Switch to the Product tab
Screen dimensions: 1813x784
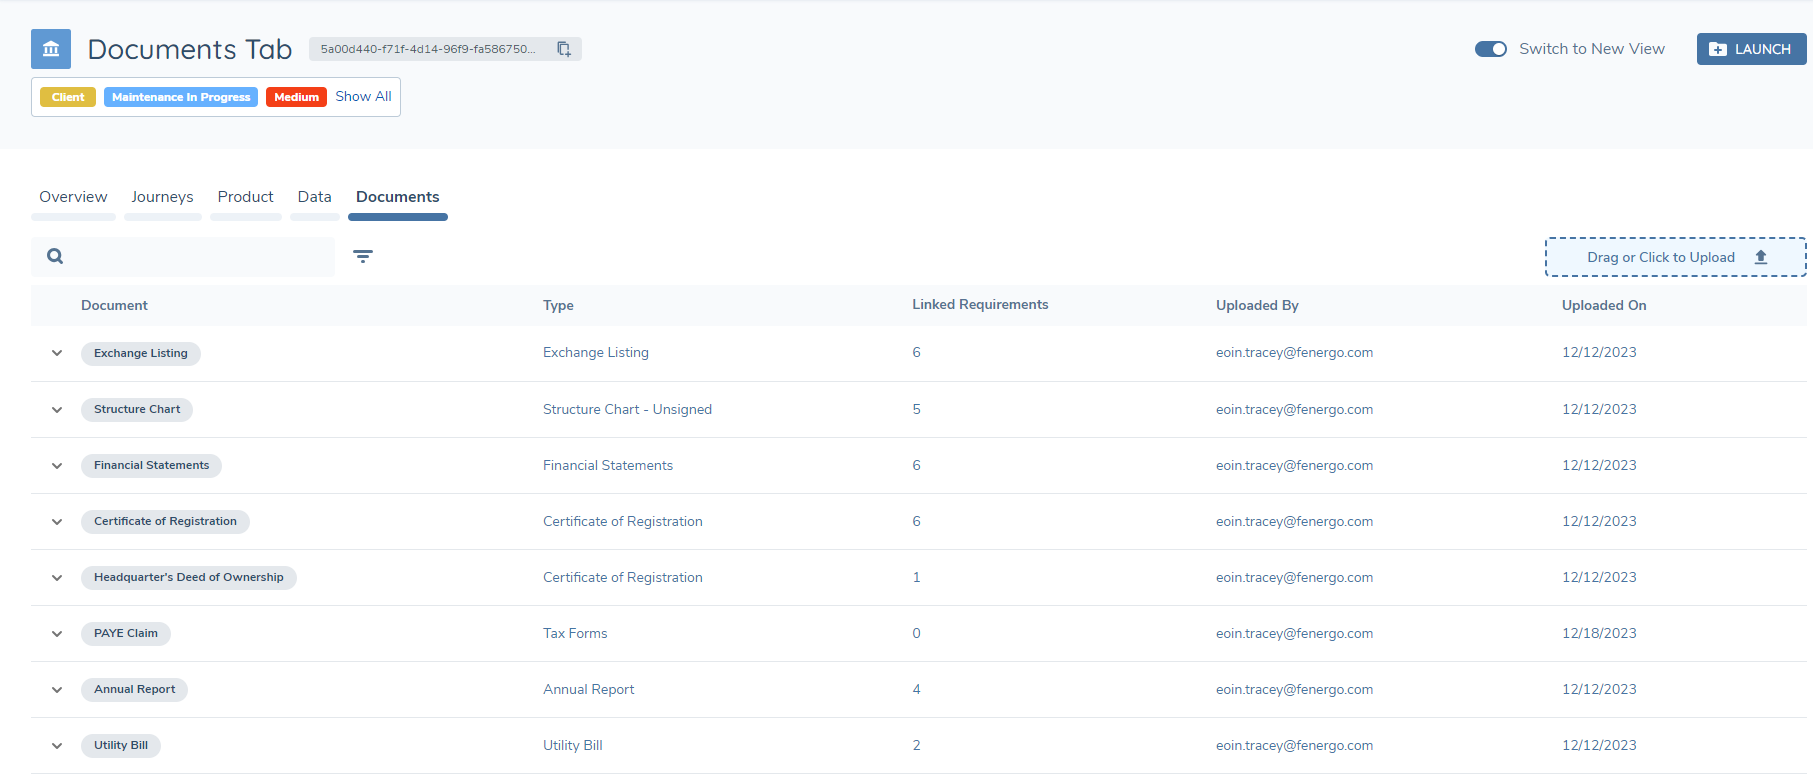coord(245,197)
